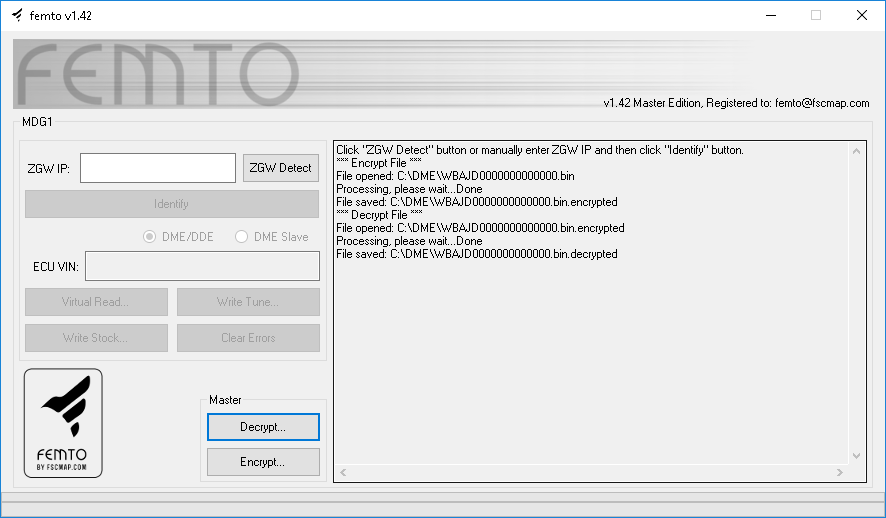886x518 pixels.
Task: Select the DME/DDE radio button
Action: click(151, 237)
